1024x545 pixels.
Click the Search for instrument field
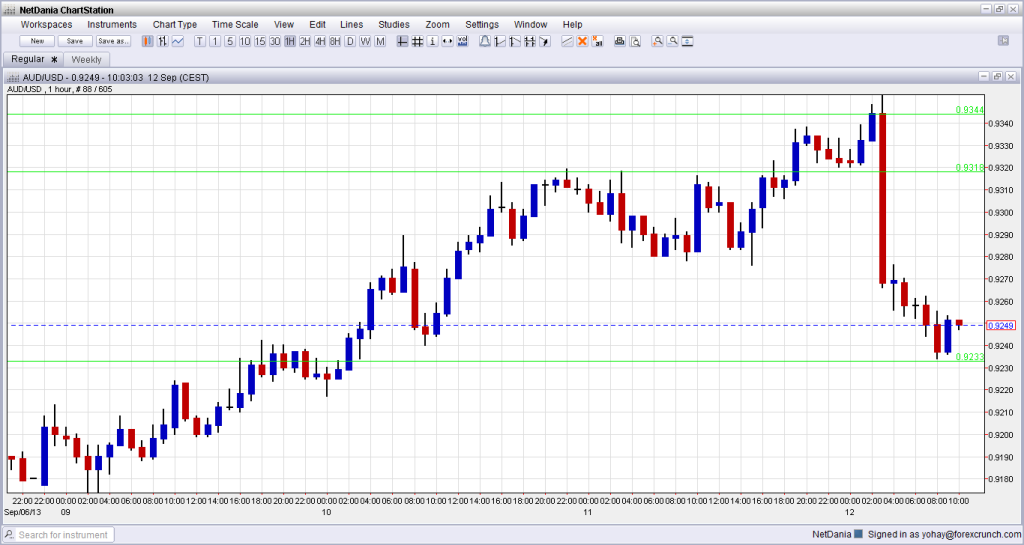point(64,535)
